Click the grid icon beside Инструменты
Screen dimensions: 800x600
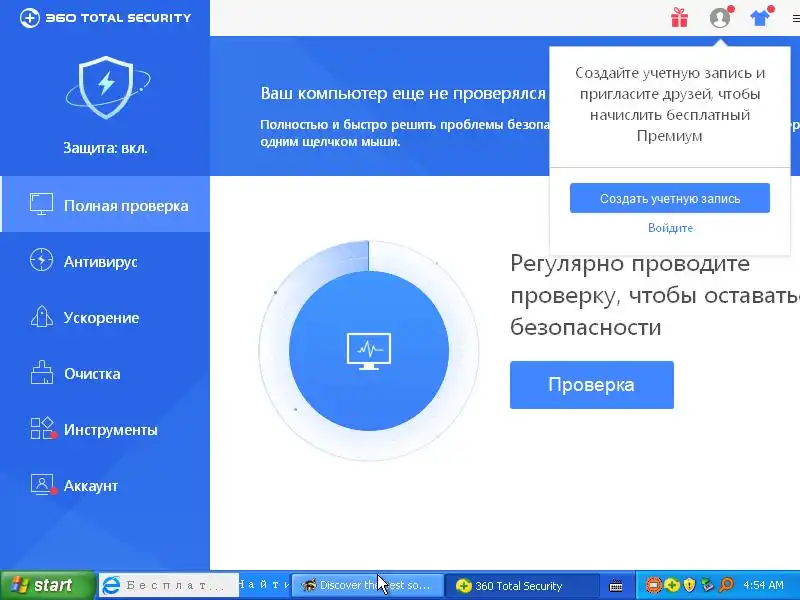[x=42, y=429]
